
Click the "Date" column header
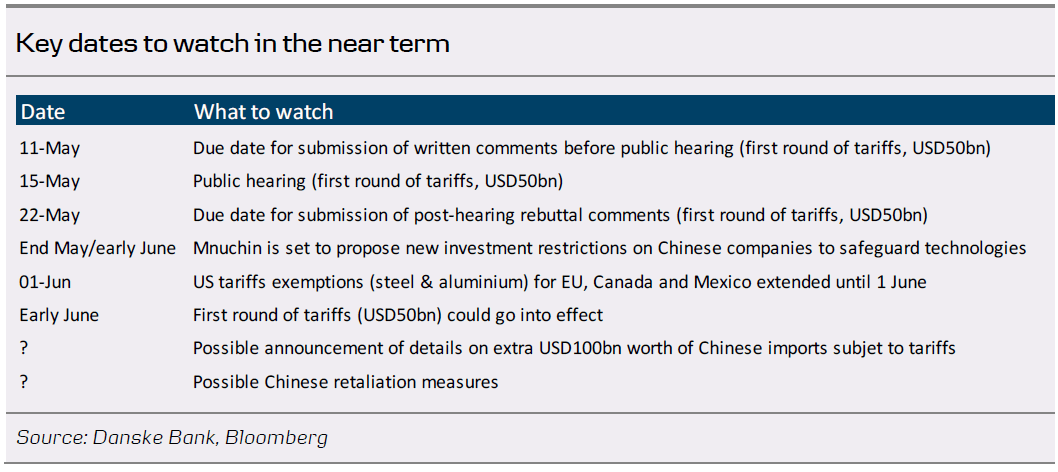43,111
